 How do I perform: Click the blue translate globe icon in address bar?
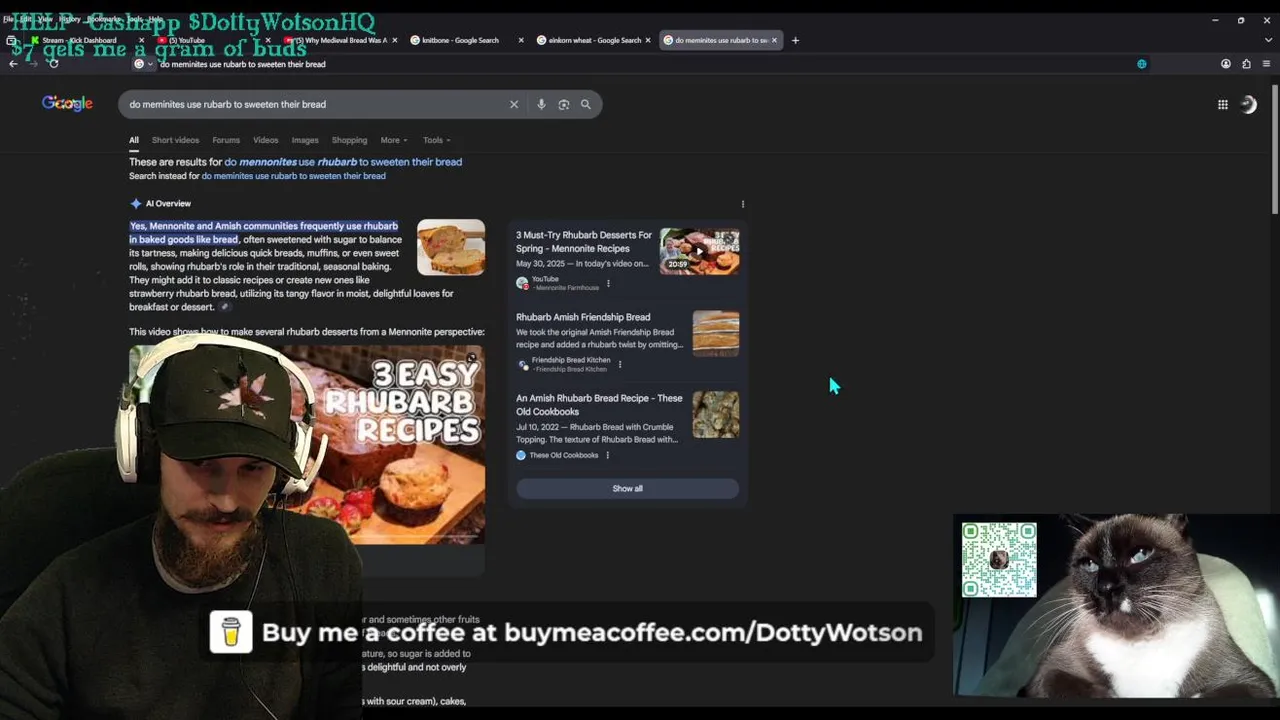pos(1142,64)
